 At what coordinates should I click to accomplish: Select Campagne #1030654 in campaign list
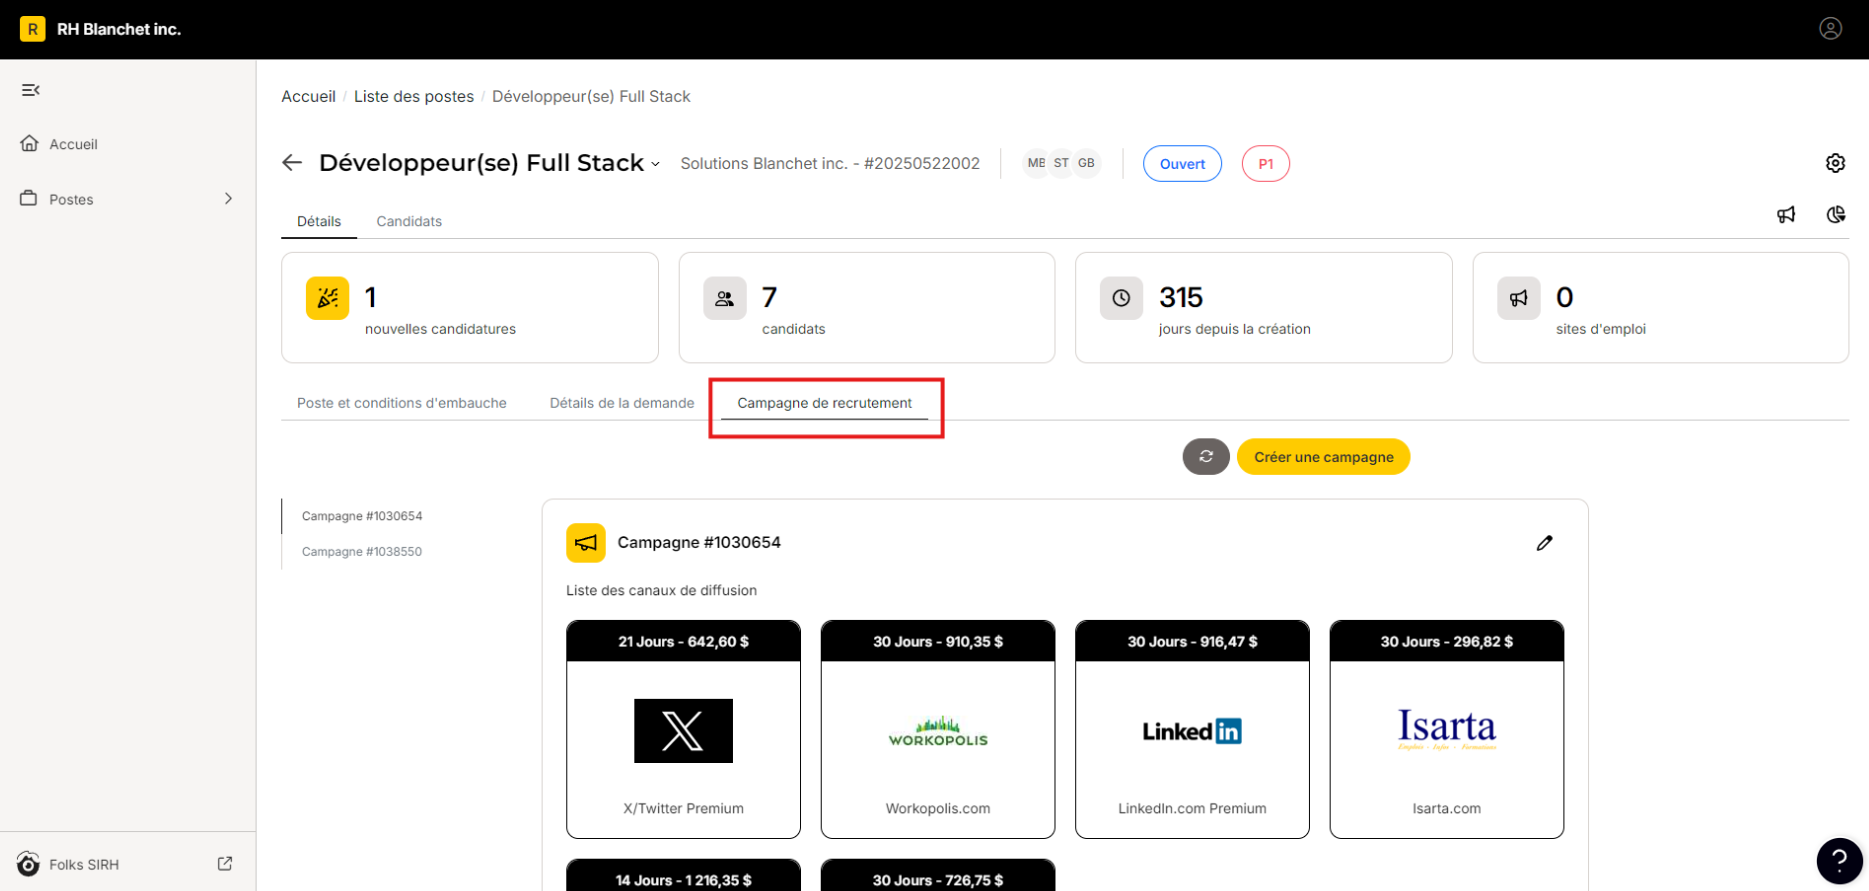(x=362, y=516)
